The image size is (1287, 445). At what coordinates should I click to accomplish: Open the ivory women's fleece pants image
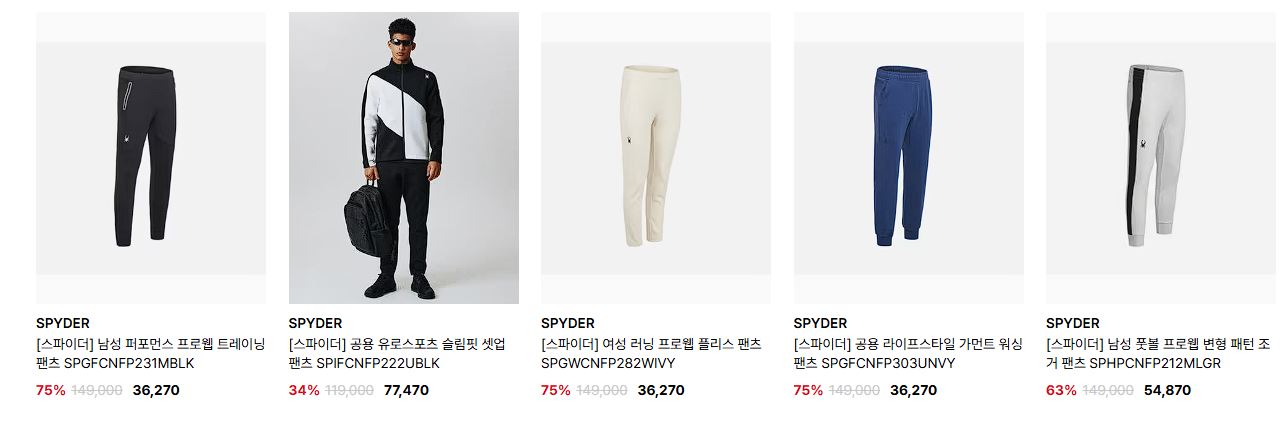pos(656,158)
